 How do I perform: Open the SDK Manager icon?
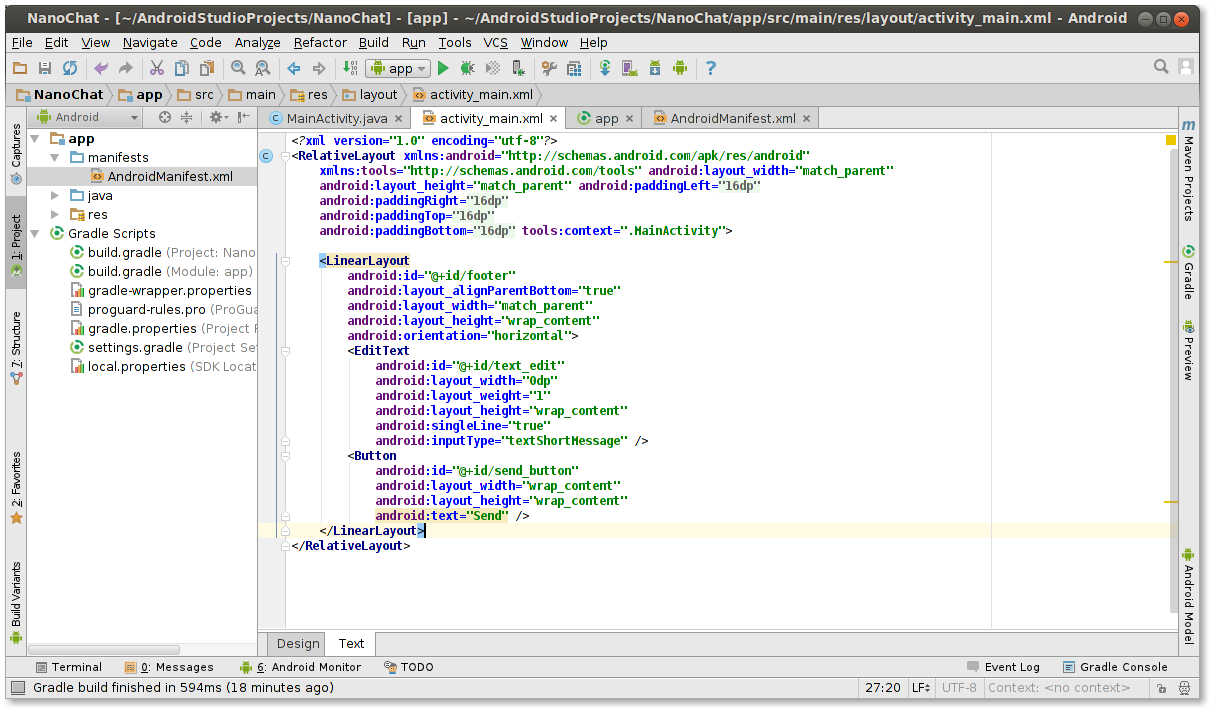tap(655, 68)
